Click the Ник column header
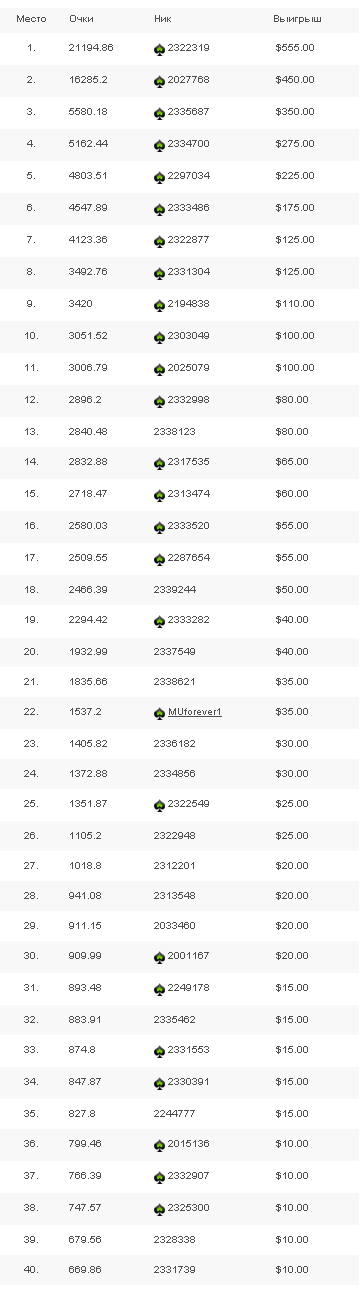 point(163,19)
